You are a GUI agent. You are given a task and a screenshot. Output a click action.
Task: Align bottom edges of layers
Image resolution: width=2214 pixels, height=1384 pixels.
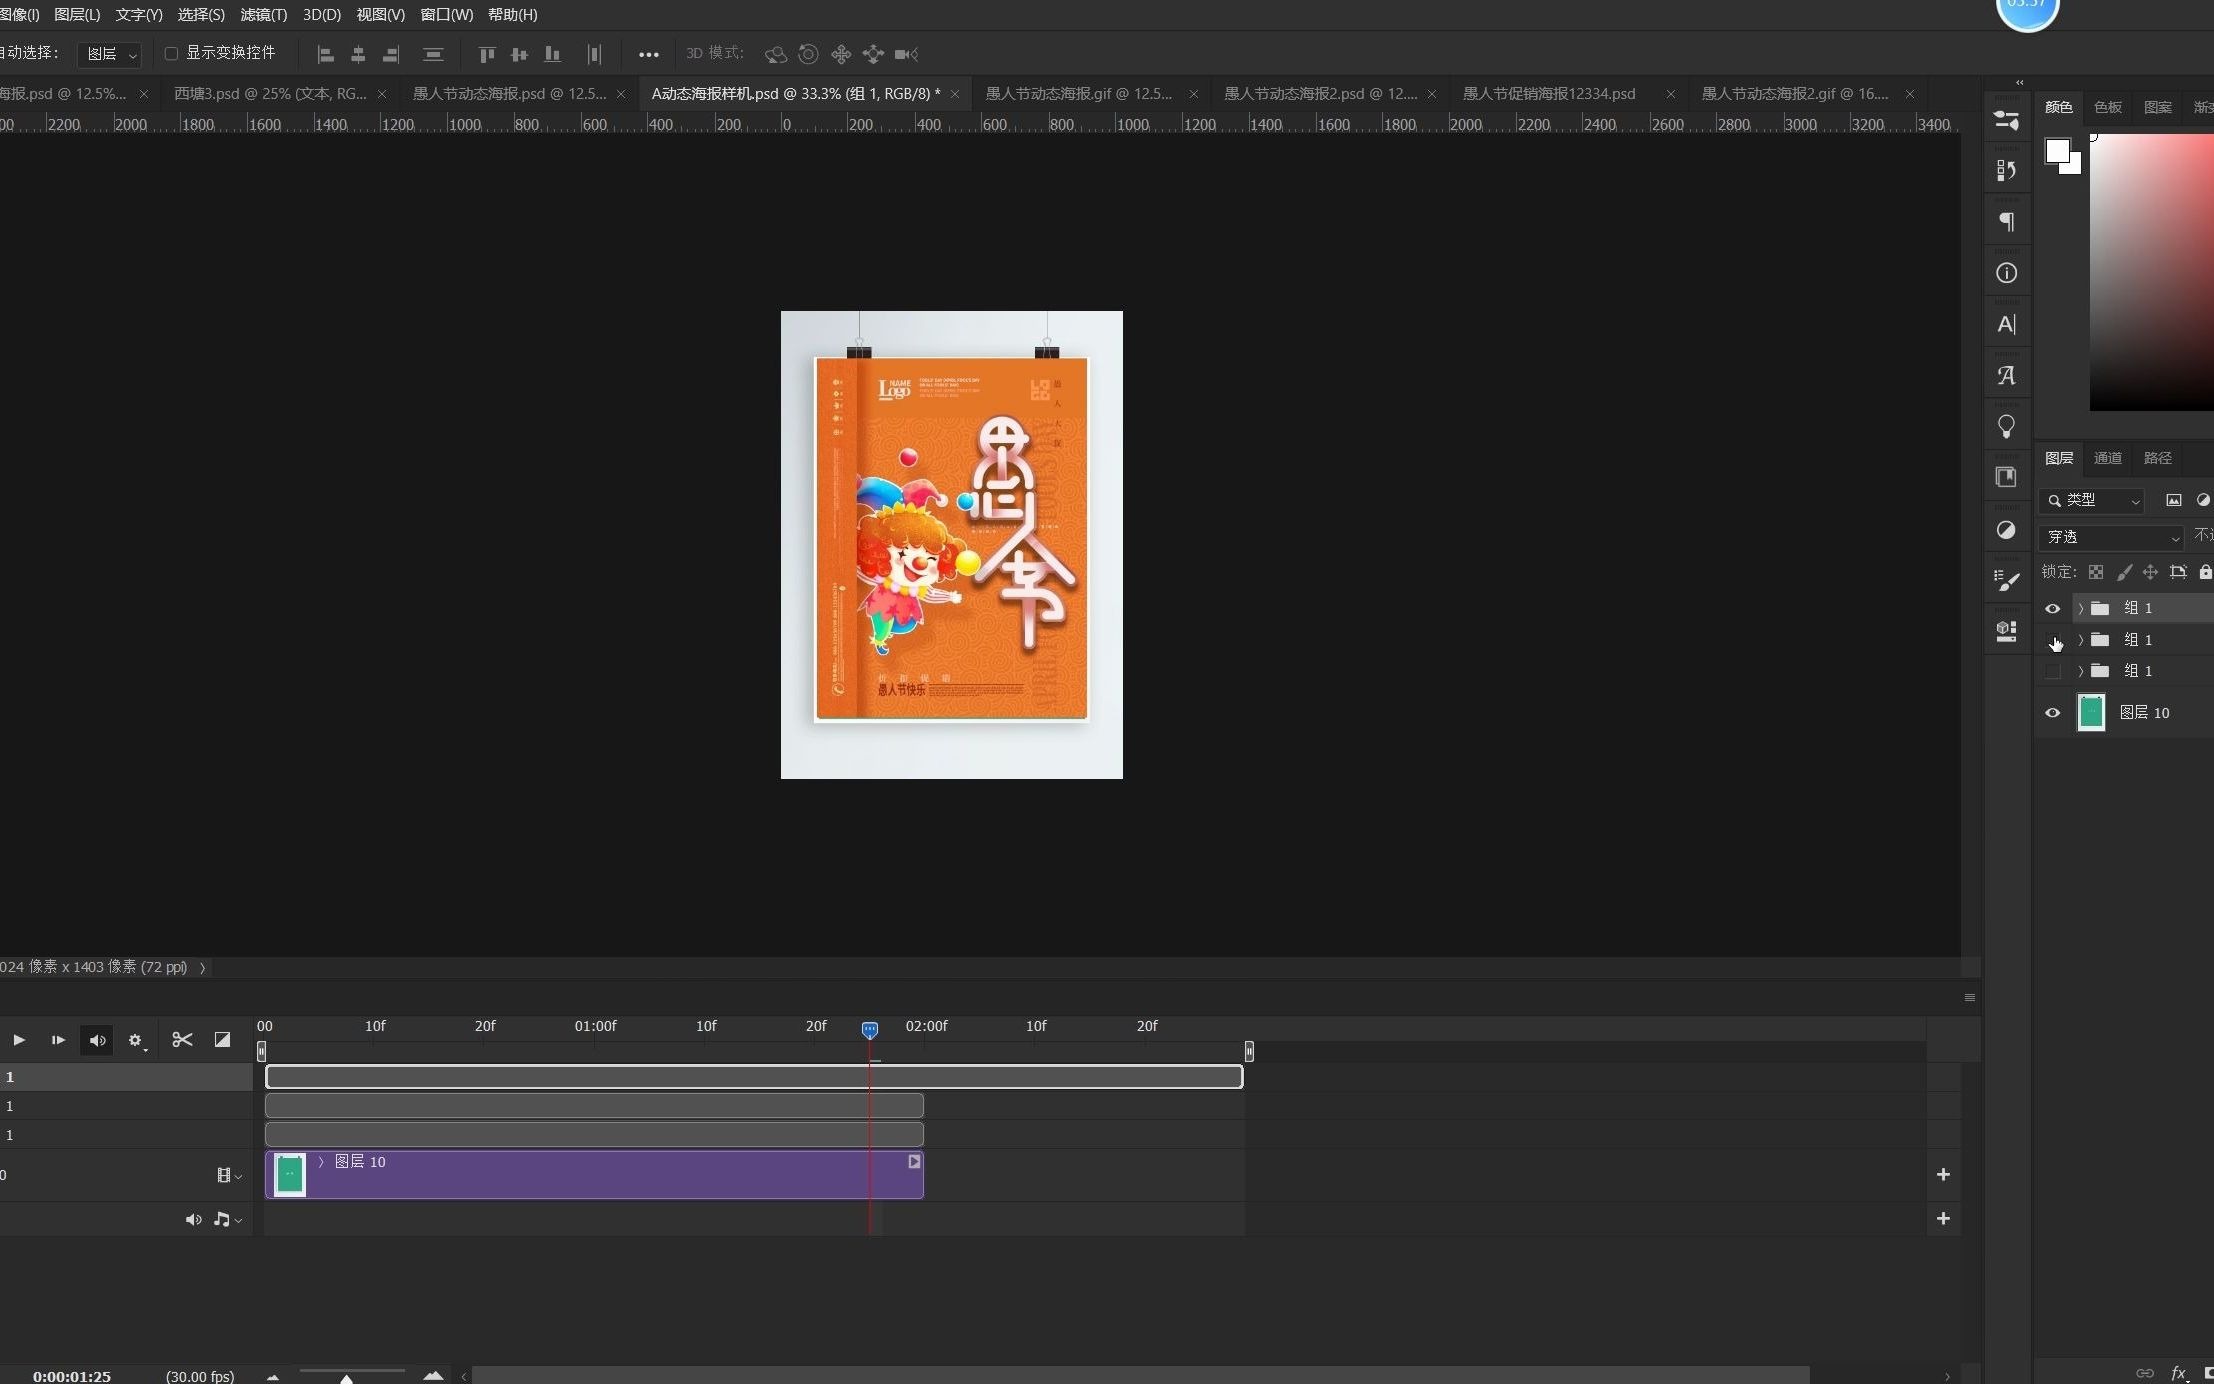[x=552, y=54]
